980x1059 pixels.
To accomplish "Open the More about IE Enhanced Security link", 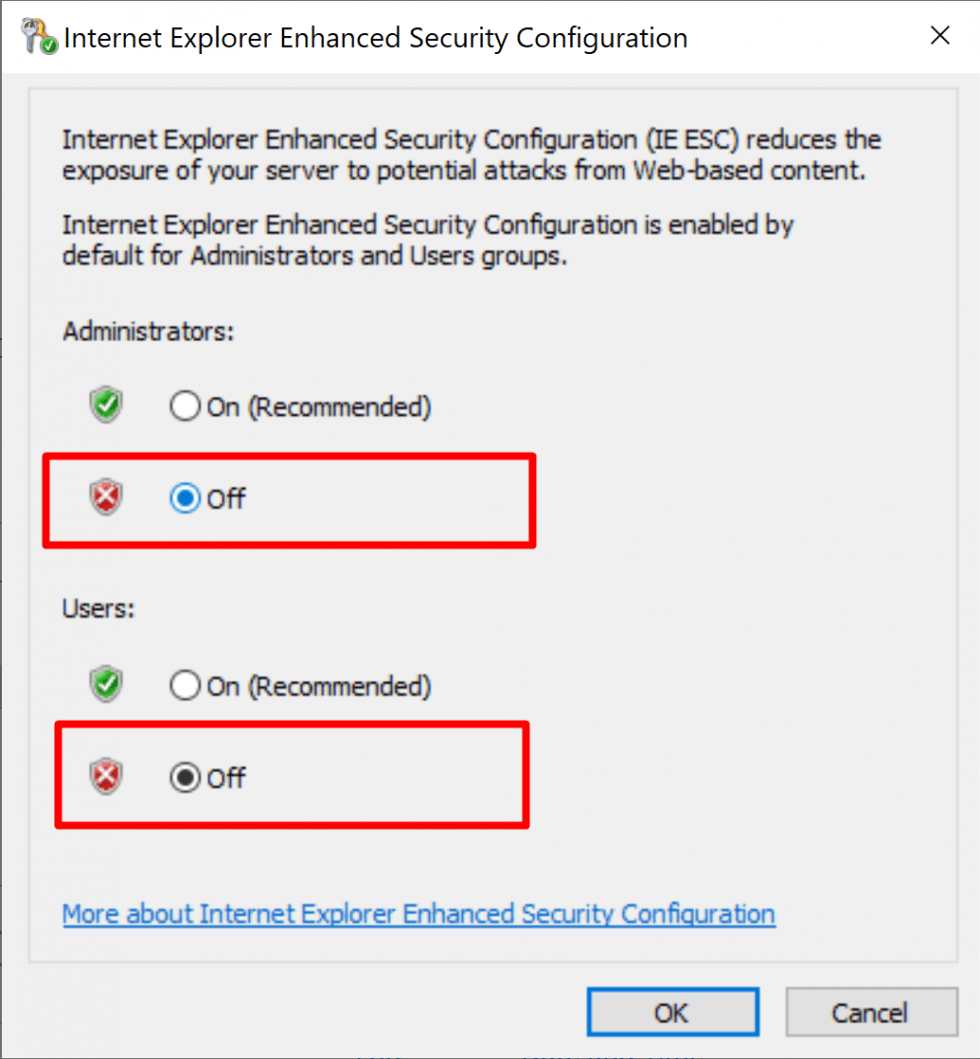I will pyautogui.click(x=417, y=913).
